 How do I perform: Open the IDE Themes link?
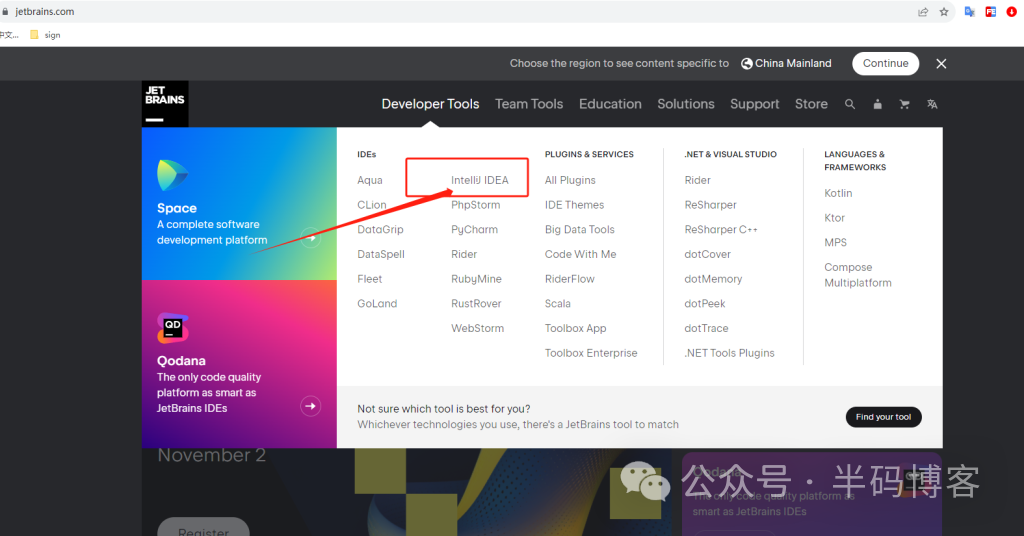(x=574, y=205)
